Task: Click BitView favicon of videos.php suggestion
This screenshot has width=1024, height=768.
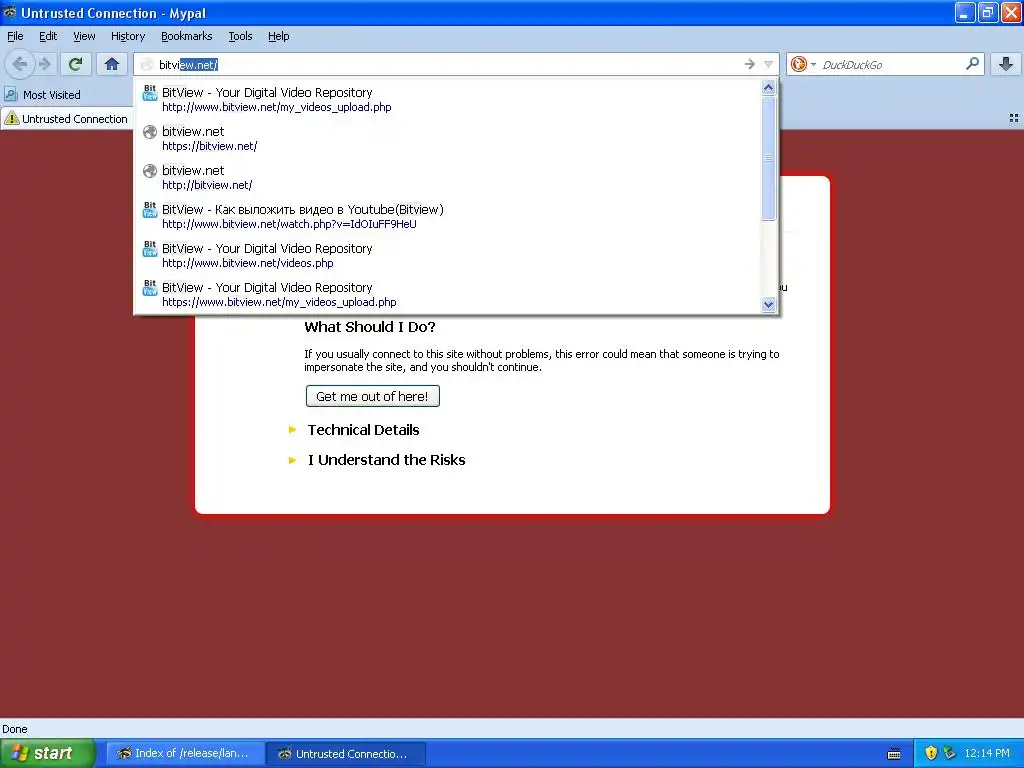Action: click(150, 249)
